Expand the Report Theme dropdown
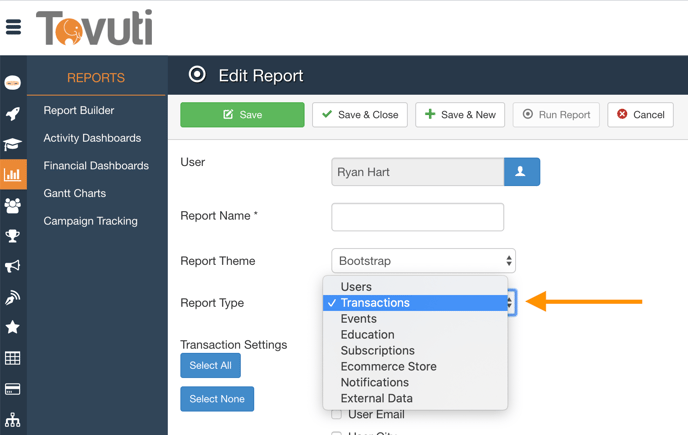688x435 pixels. (x=423, y=261)
